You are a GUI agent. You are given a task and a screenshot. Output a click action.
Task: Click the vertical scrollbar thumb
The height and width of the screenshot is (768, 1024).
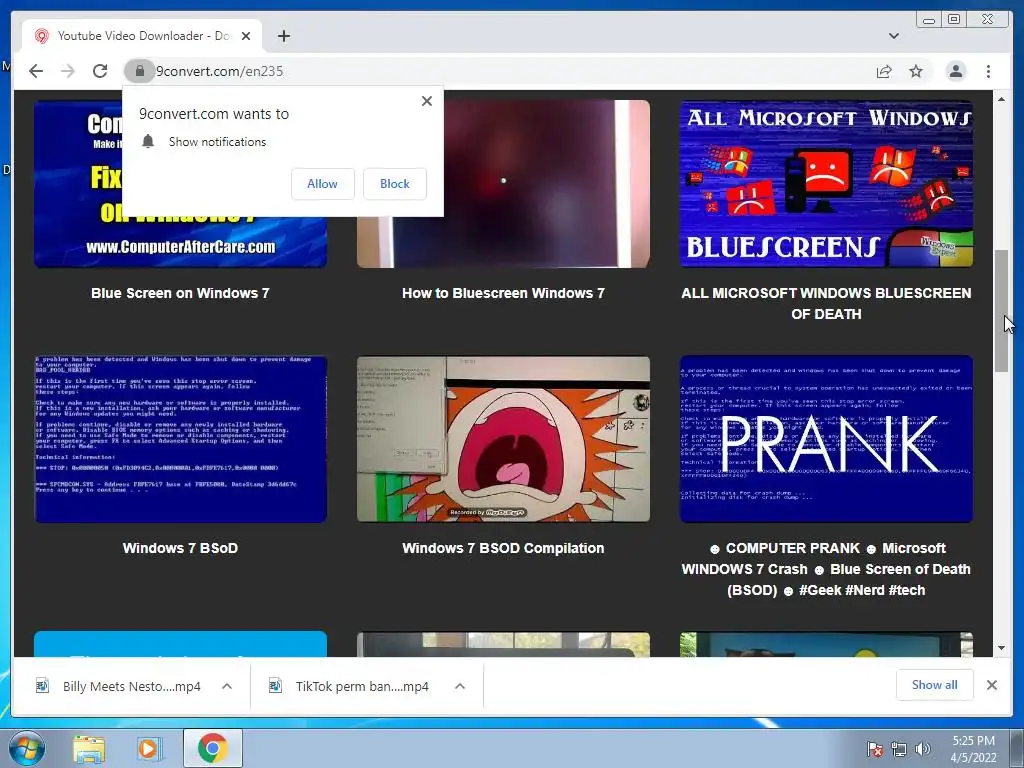[1002, 311]
